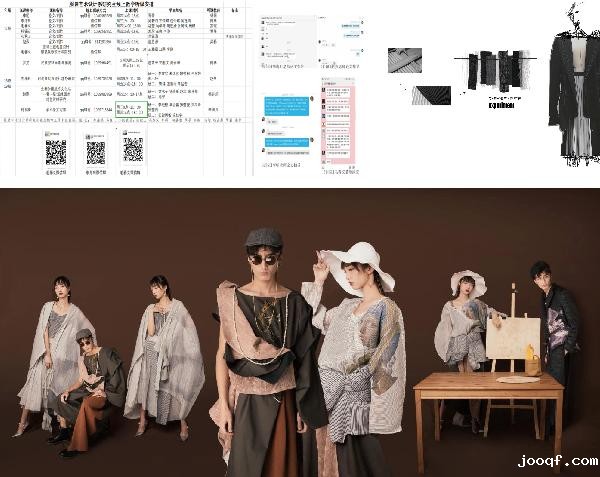Click the leftmost QR code

click(56, 151)
